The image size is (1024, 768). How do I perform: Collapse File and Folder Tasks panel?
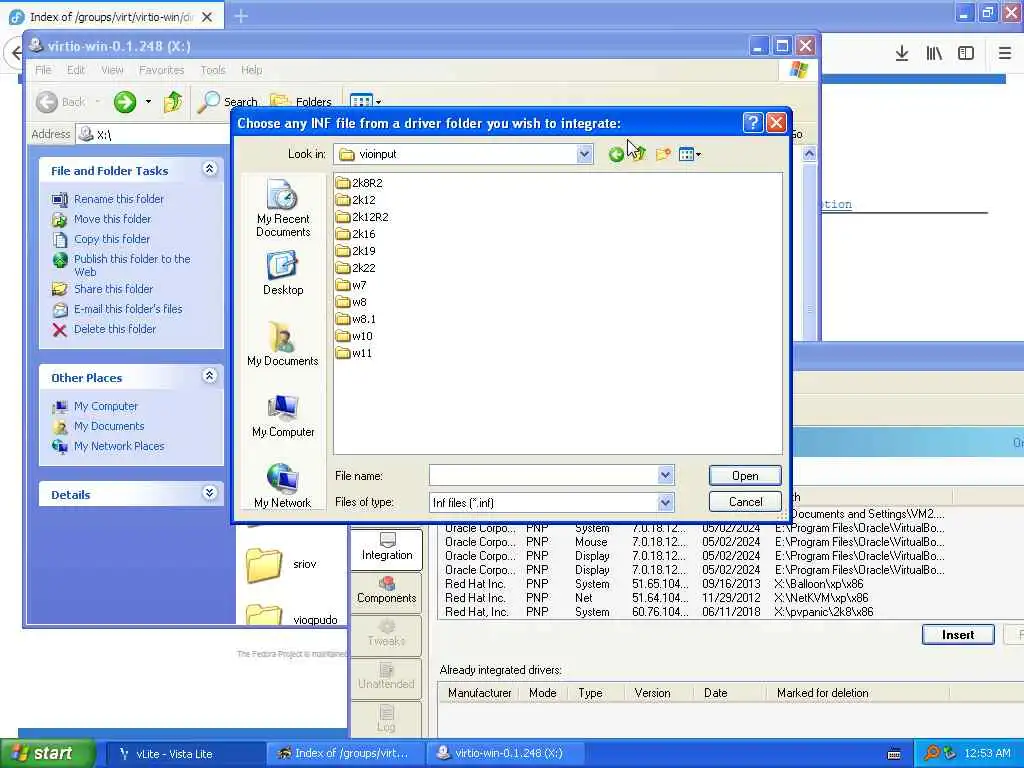pos(209,169)
